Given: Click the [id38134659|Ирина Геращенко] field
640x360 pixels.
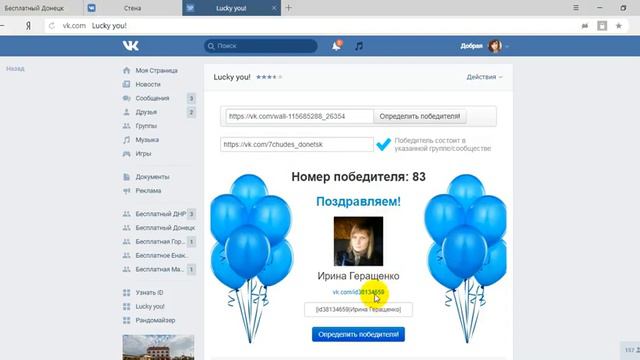Looking at the screenshot, I should click(358, 309).
